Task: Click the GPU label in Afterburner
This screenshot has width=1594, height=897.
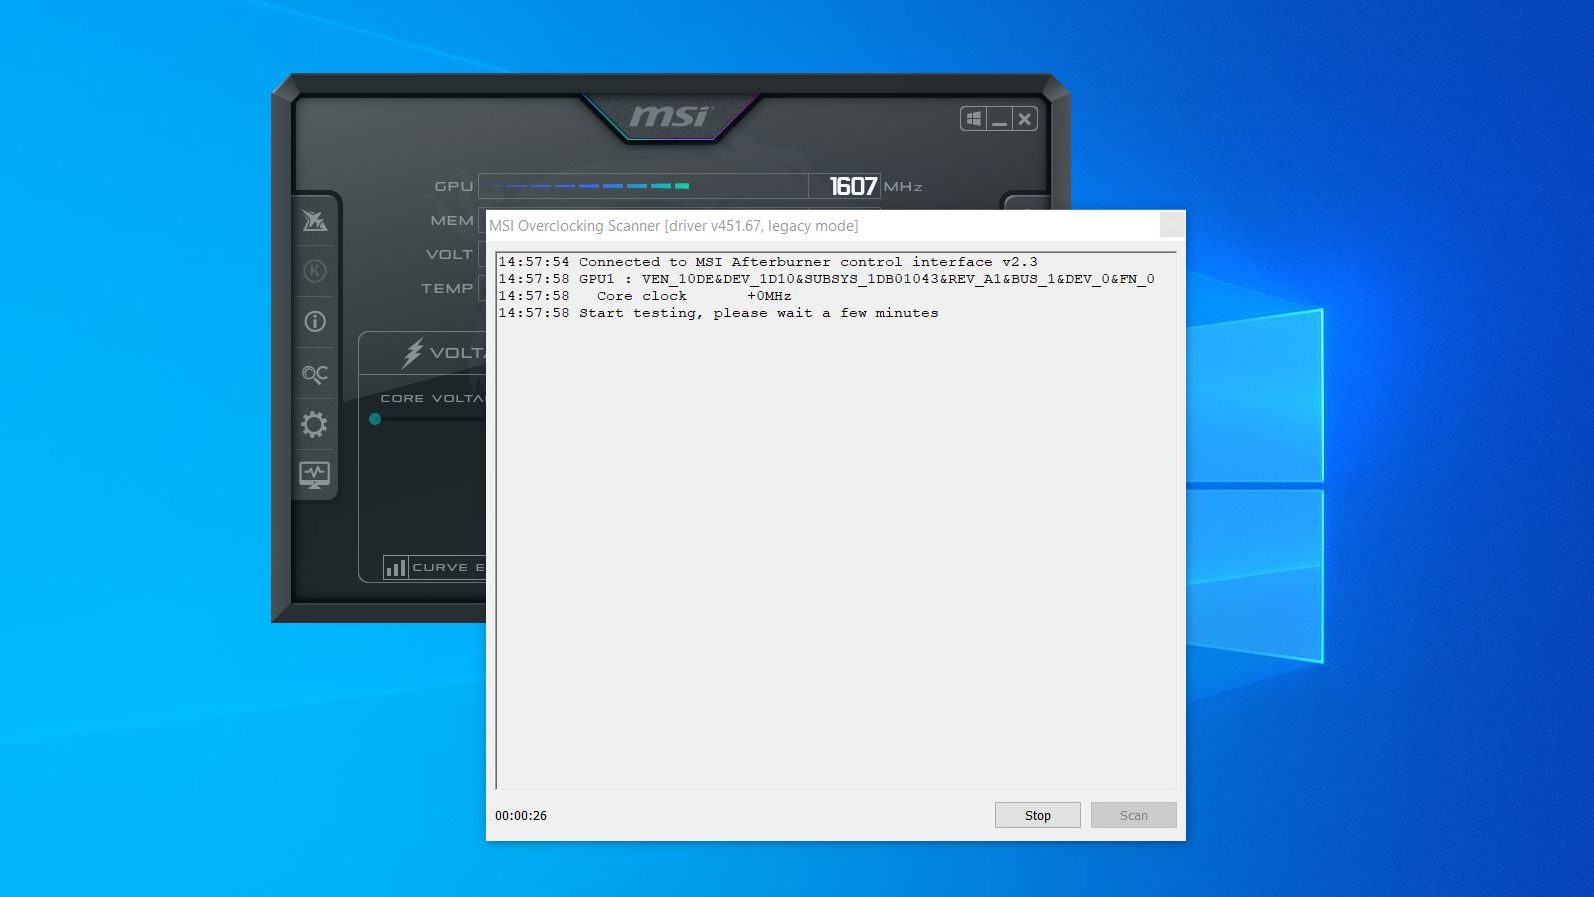Action: click(x=454, y=186)
